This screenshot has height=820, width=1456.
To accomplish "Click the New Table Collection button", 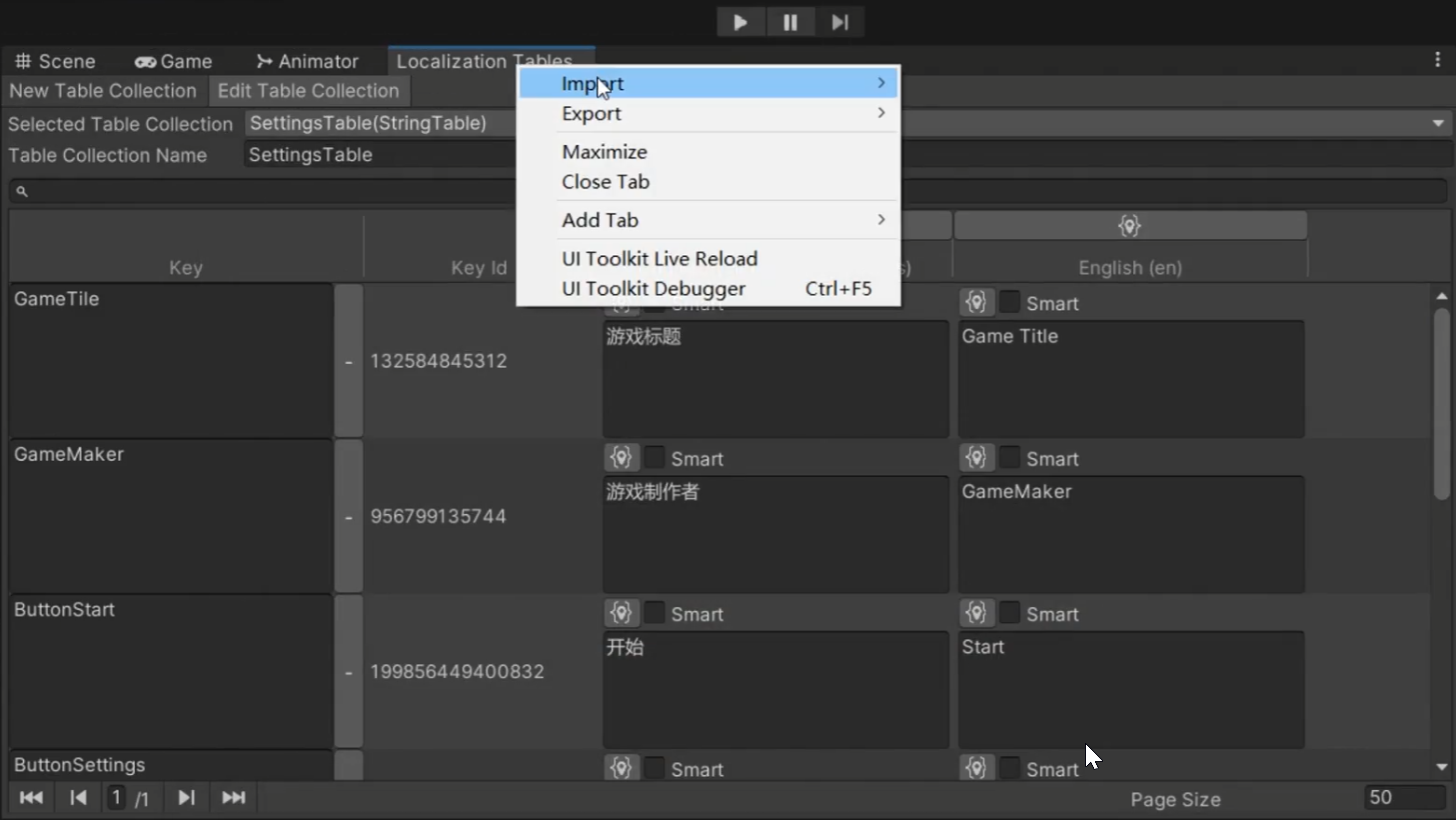I will pos(103,91).
